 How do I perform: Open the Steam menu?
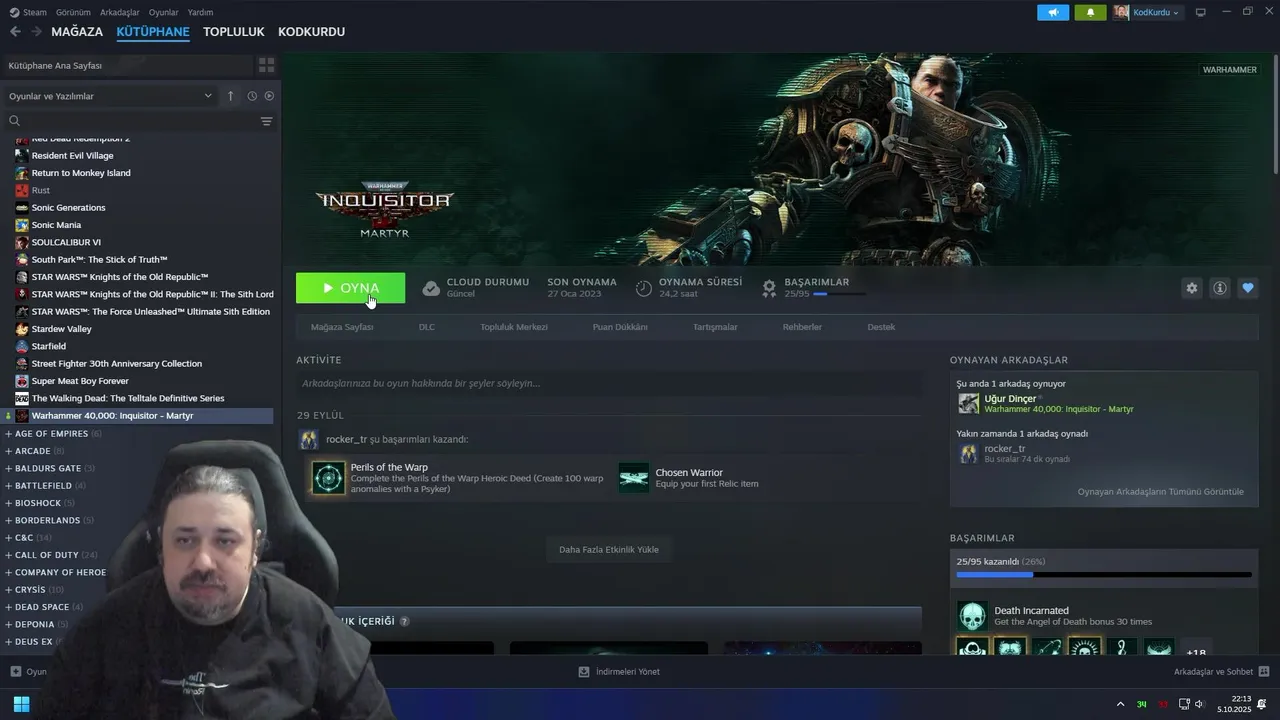(x=28, y=12)
